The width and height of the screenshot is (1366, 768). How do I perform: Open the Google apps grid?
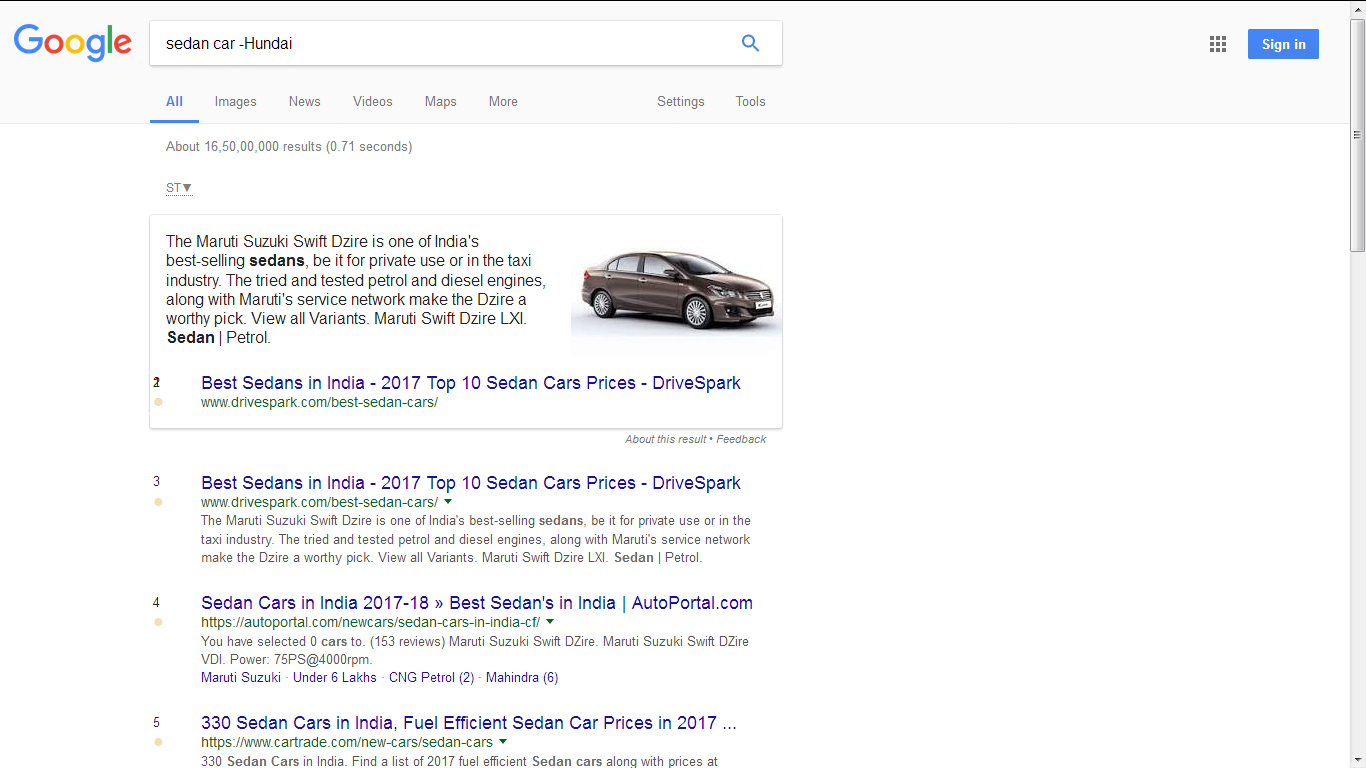[1217, 44]
